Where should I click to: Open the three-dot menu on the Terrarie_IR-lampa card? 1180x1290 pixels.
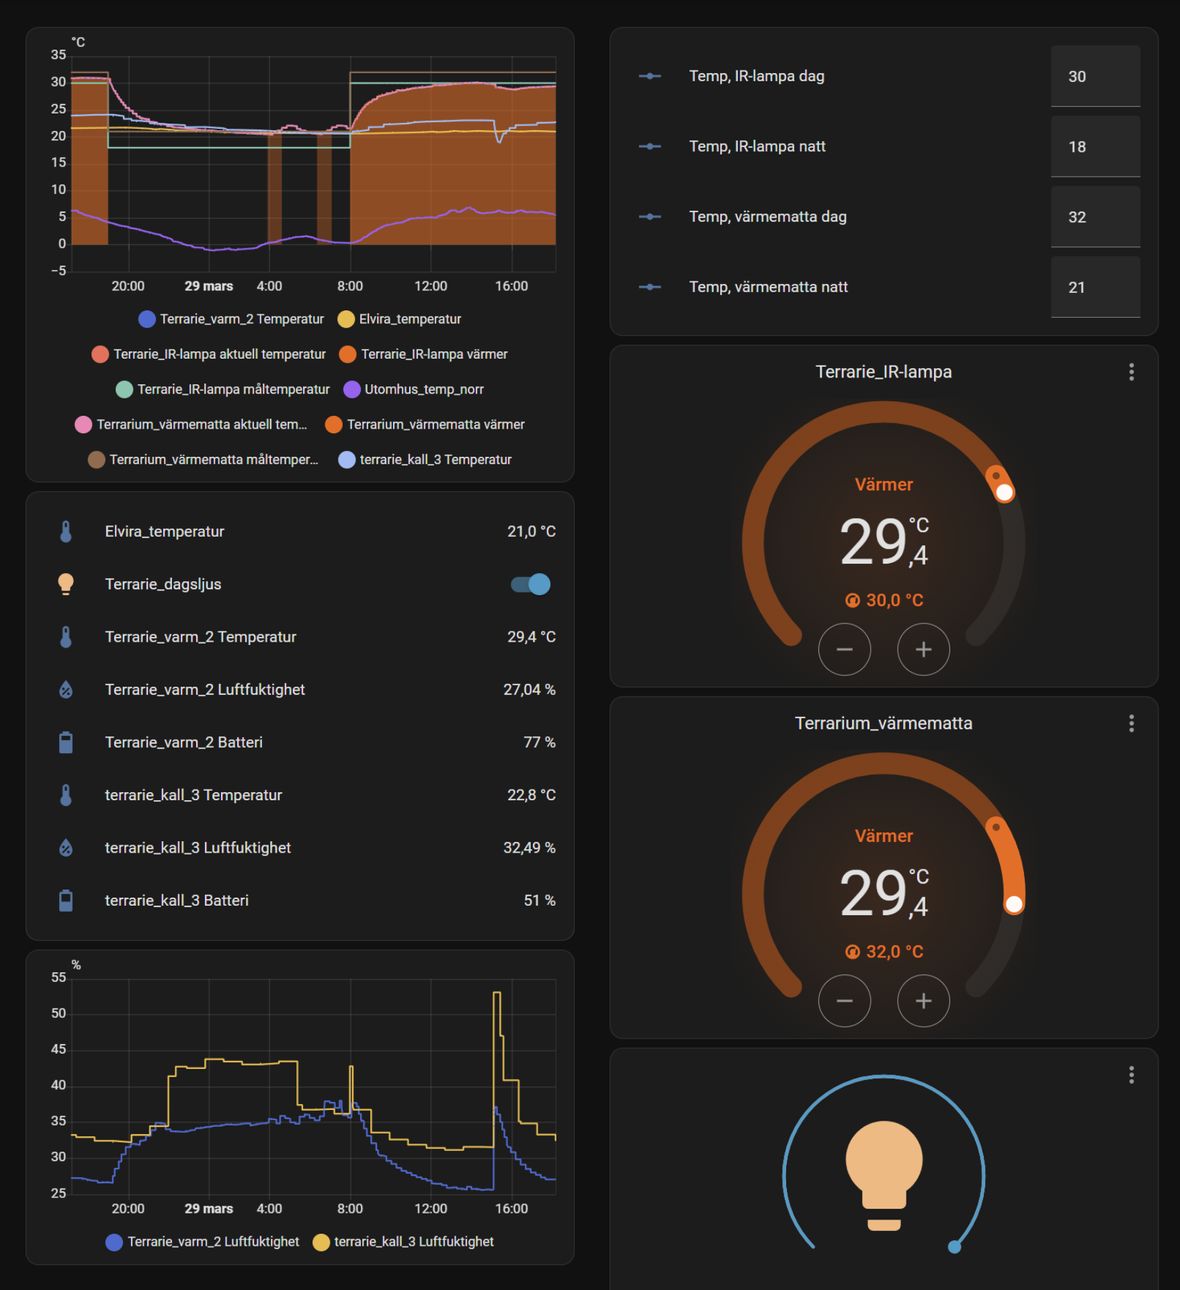1131,372
